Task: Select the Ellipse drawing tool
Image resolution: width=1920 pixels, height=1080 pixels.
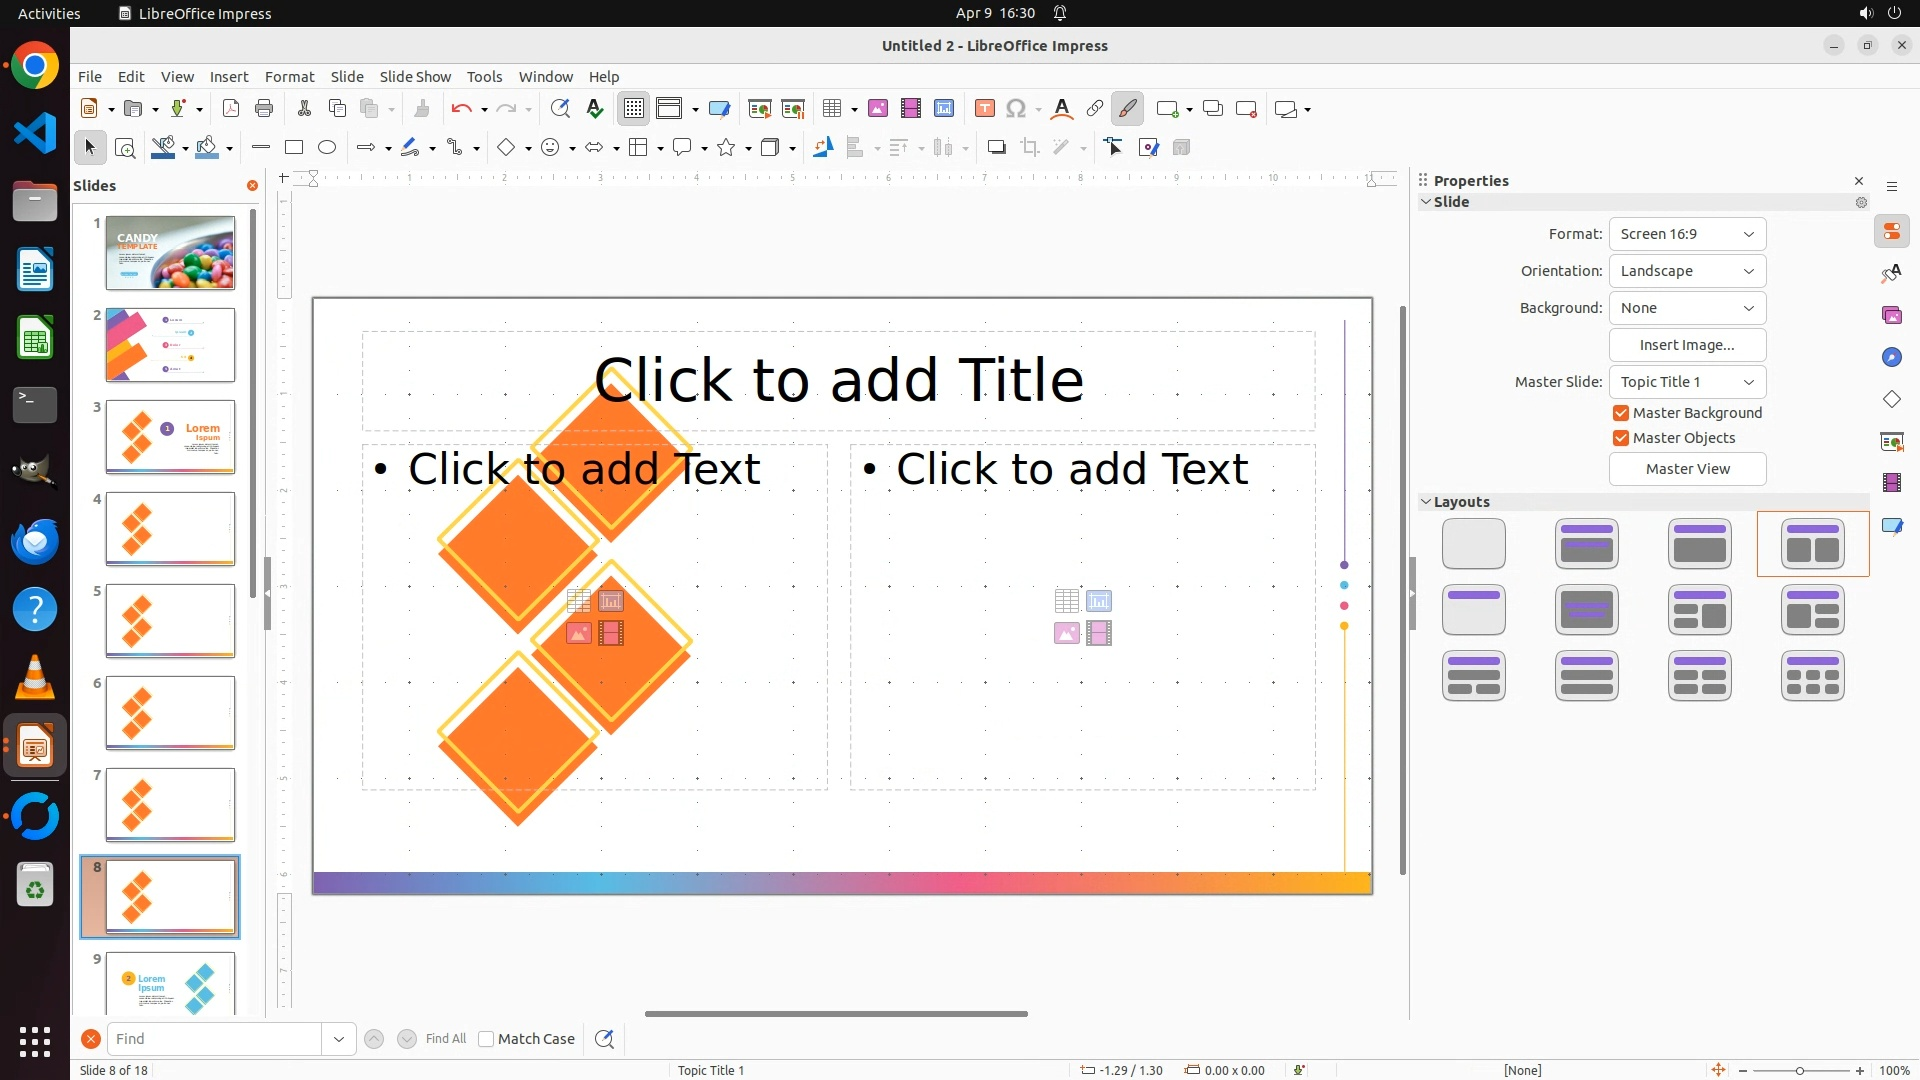Action: coord(327,148)
